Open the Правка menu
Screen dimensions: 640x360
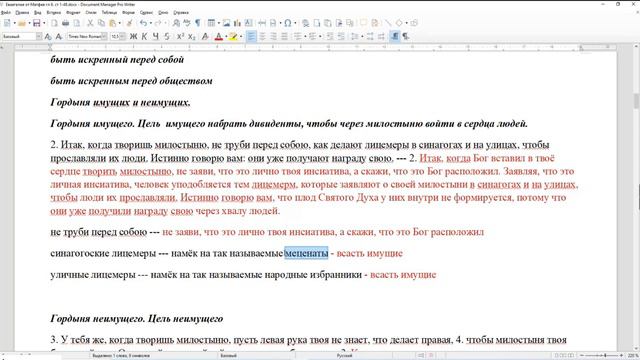click(22, 13)
